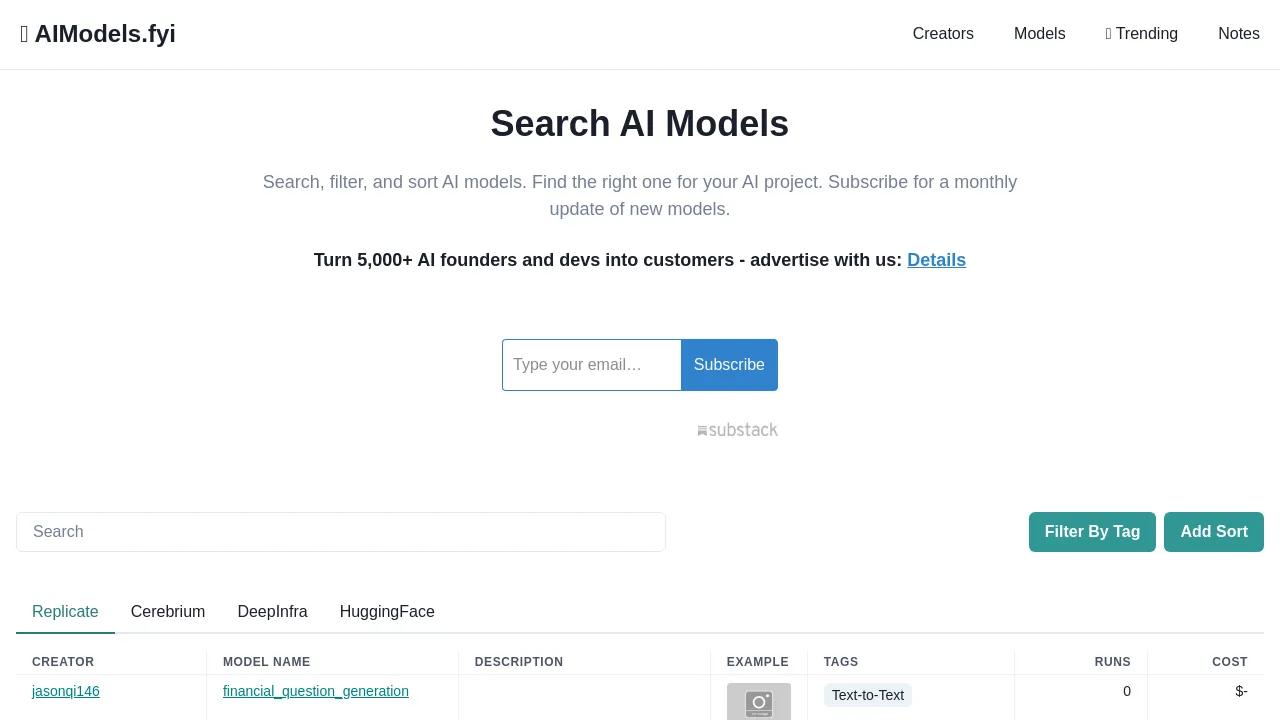
Task: Open the Notes nav link
Action: pos(1238,34)
